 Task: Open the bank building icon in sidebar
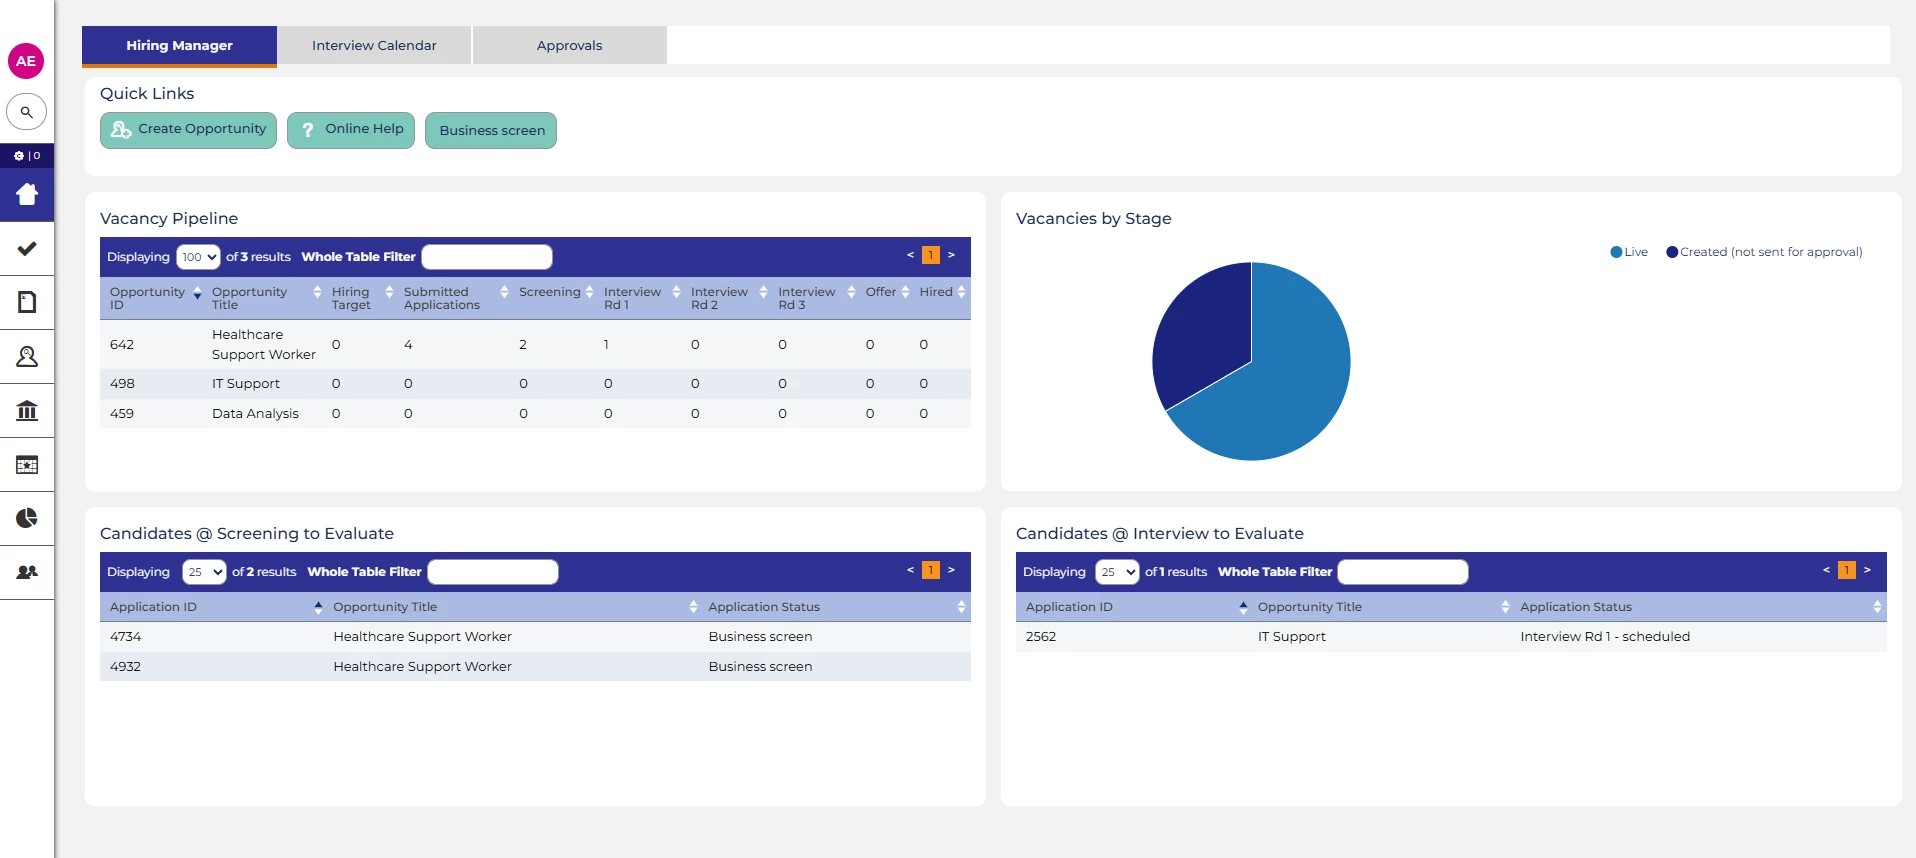coord(27,410)
